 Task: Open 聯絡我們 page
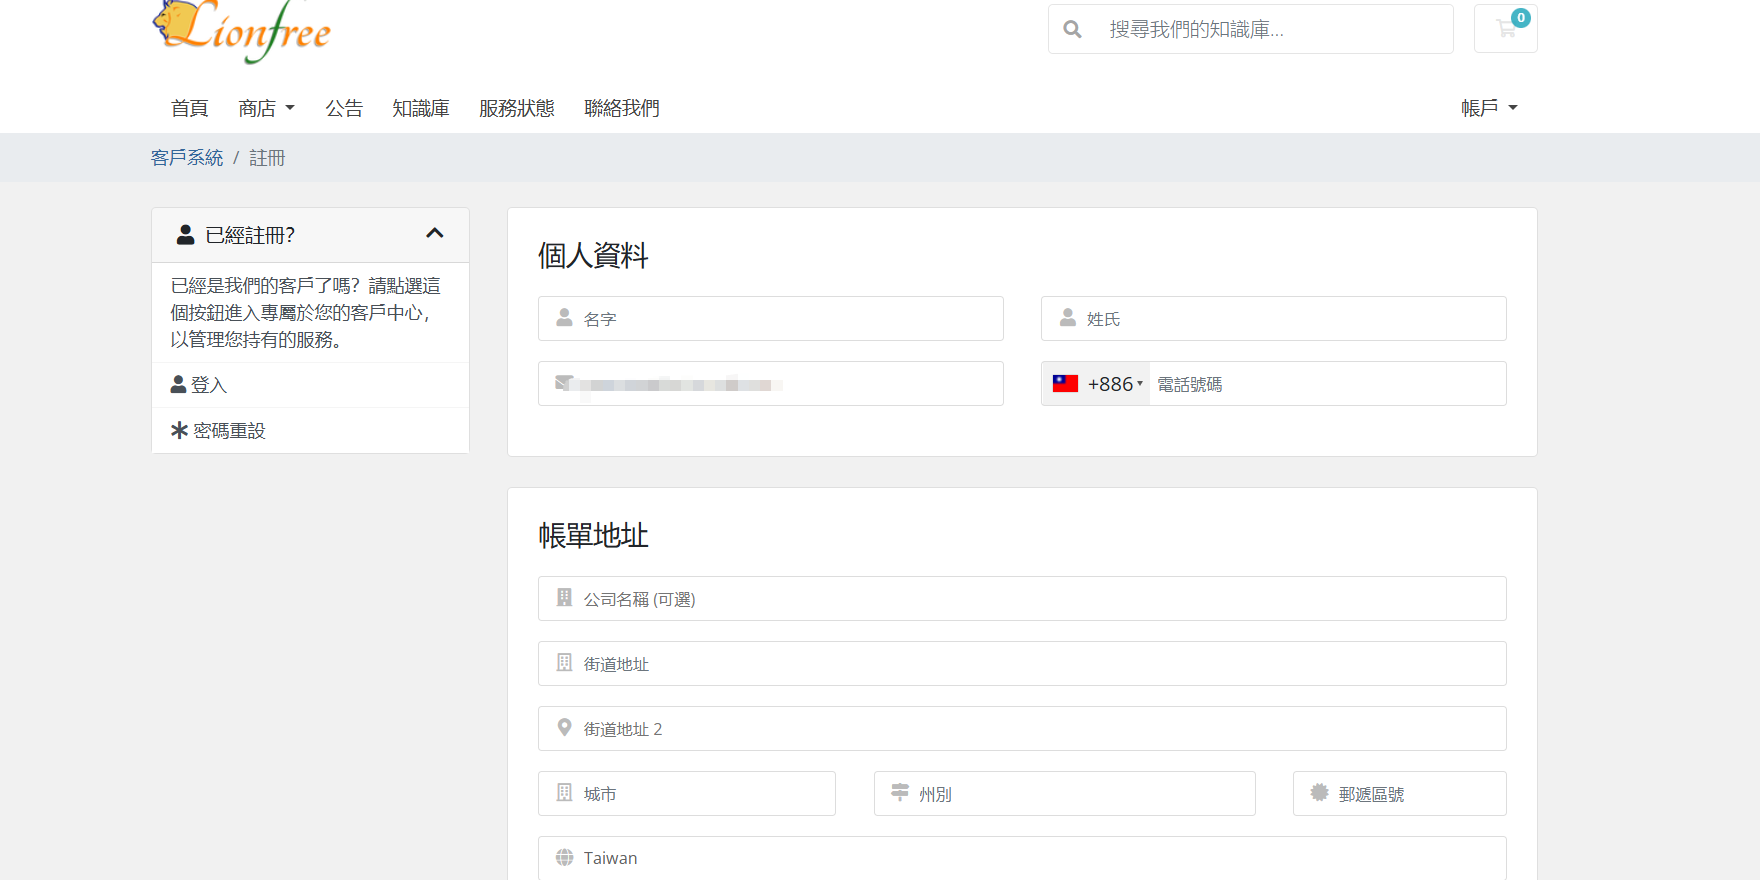(x=622, y=108)
